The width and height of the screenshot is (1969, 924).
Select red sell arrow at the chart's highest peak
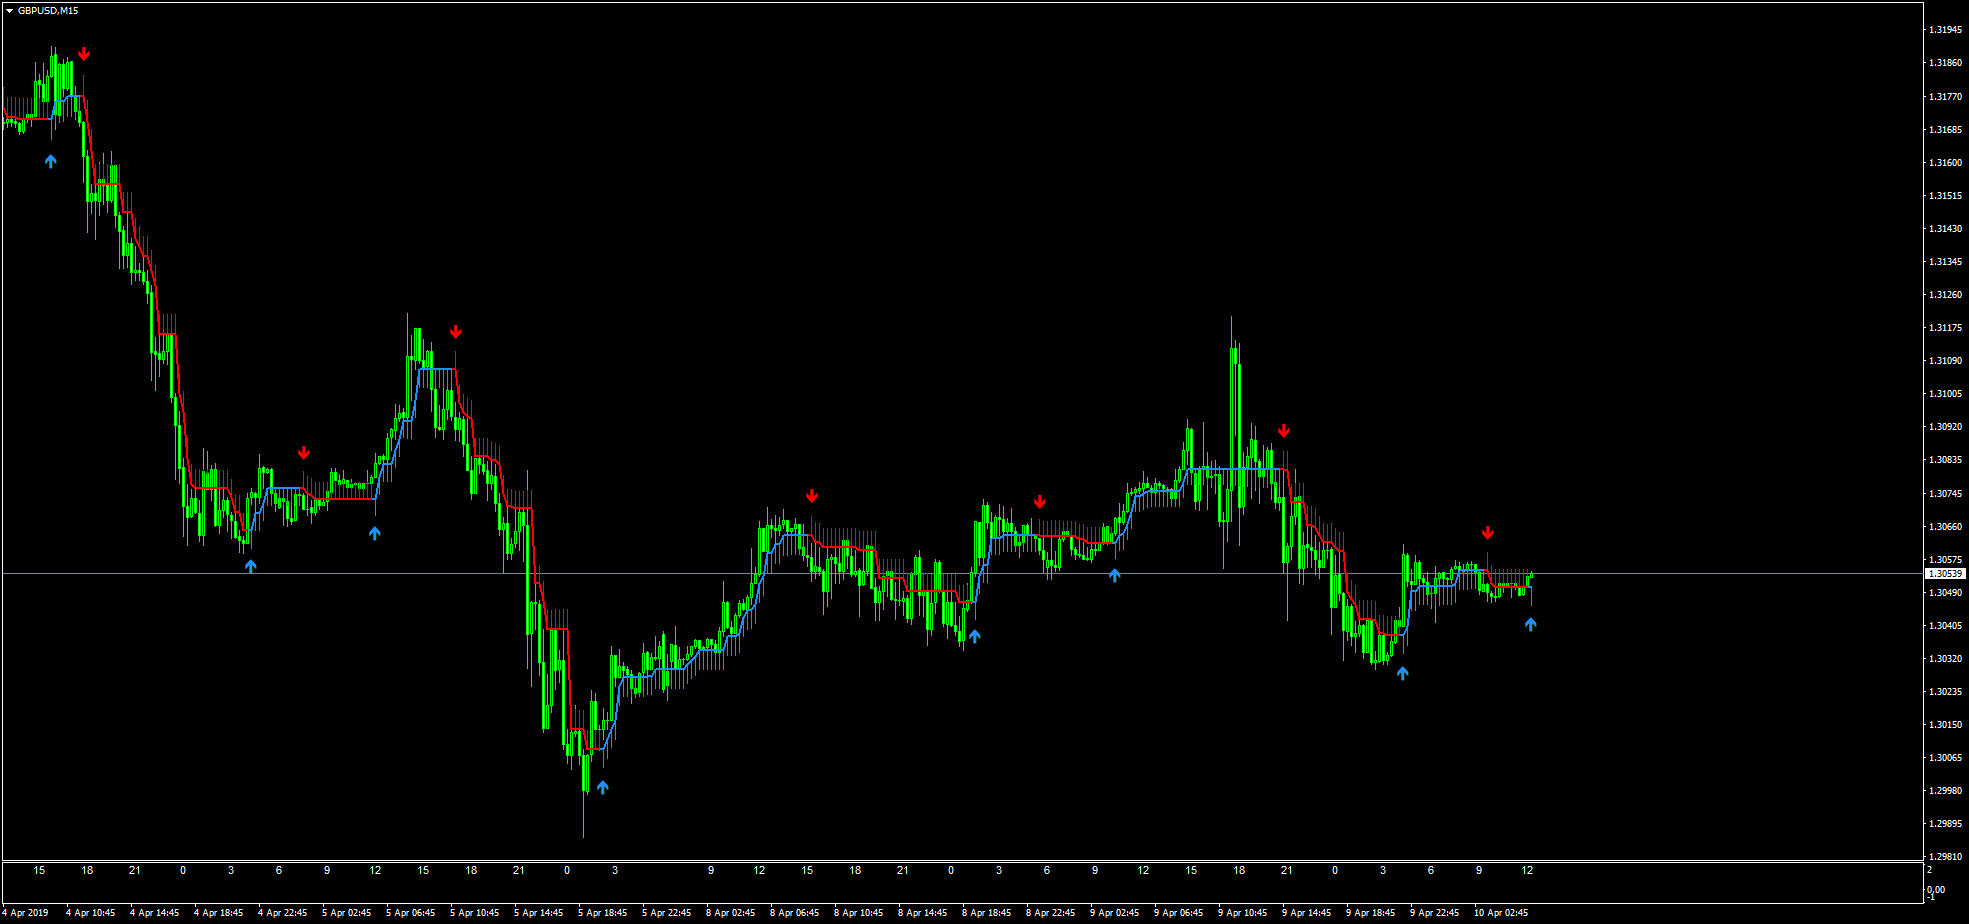tap(84, 54)
